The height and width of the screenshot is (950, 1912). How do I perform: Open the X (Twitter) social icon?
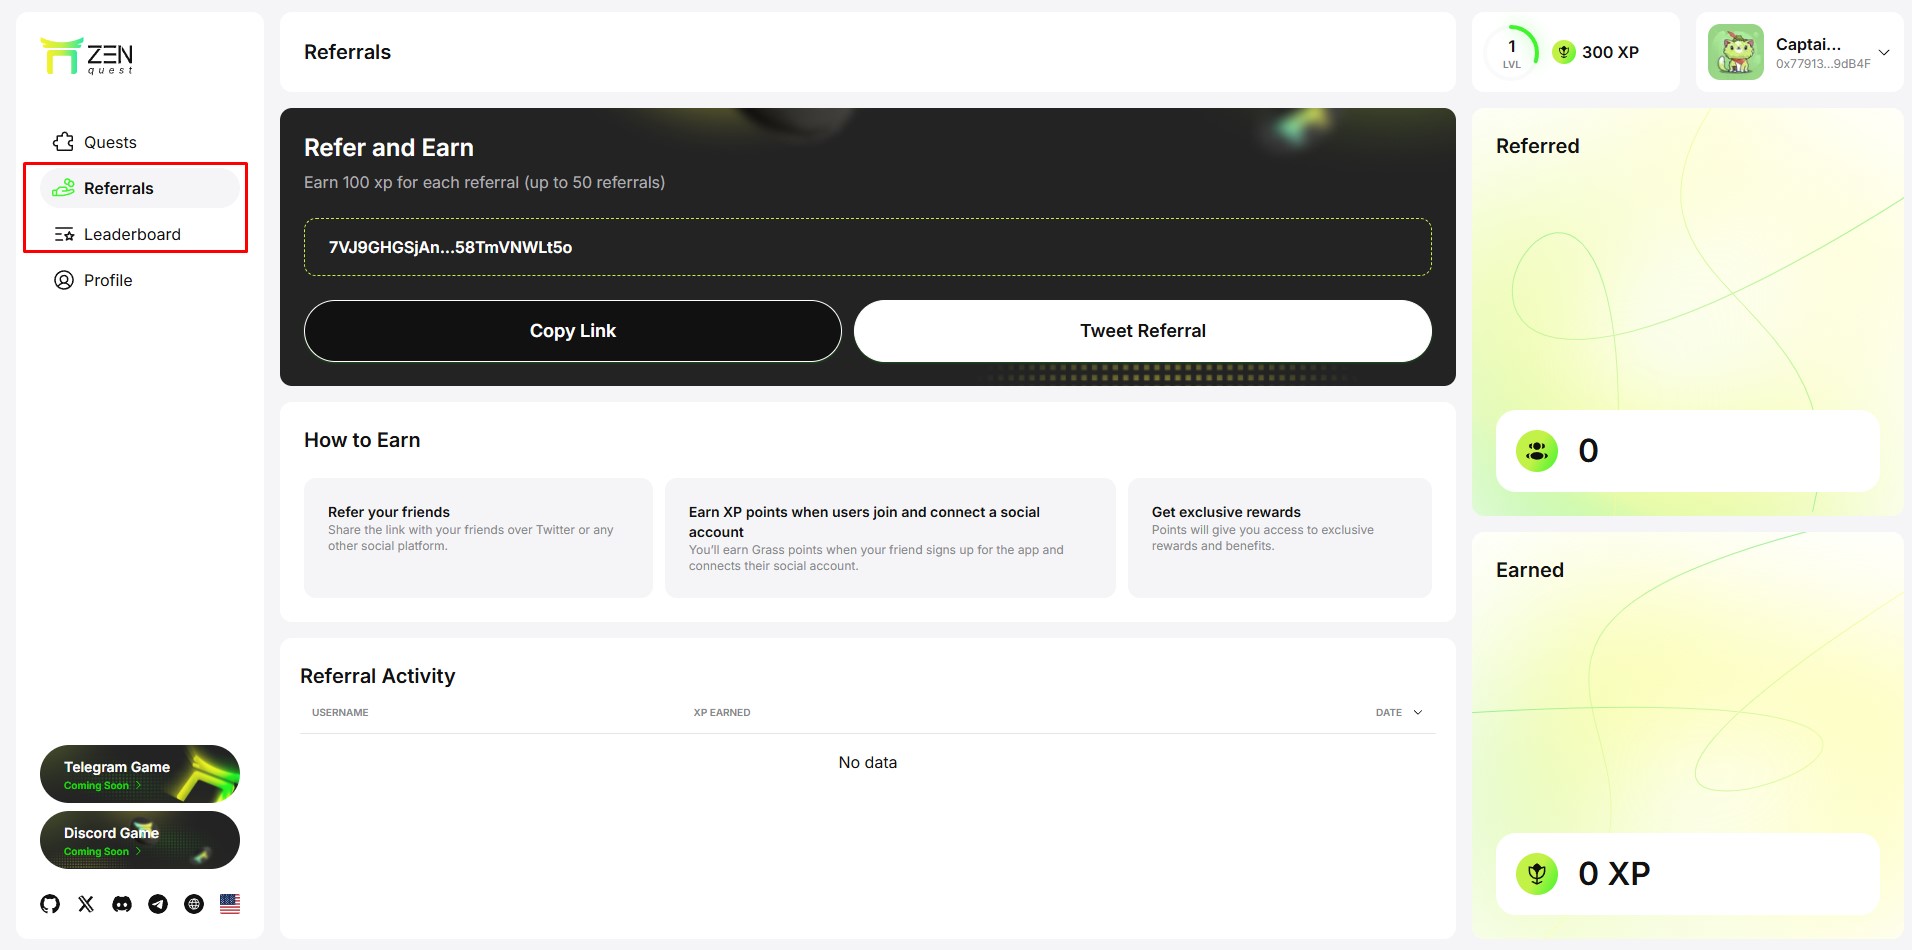(86, 904)
